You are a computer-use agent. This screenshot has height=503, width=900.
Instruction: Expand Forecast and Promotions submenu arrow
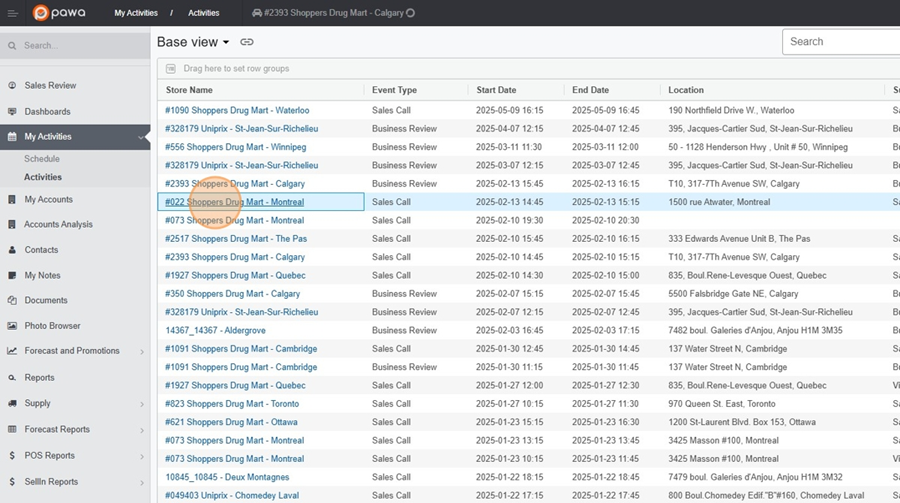142,351
